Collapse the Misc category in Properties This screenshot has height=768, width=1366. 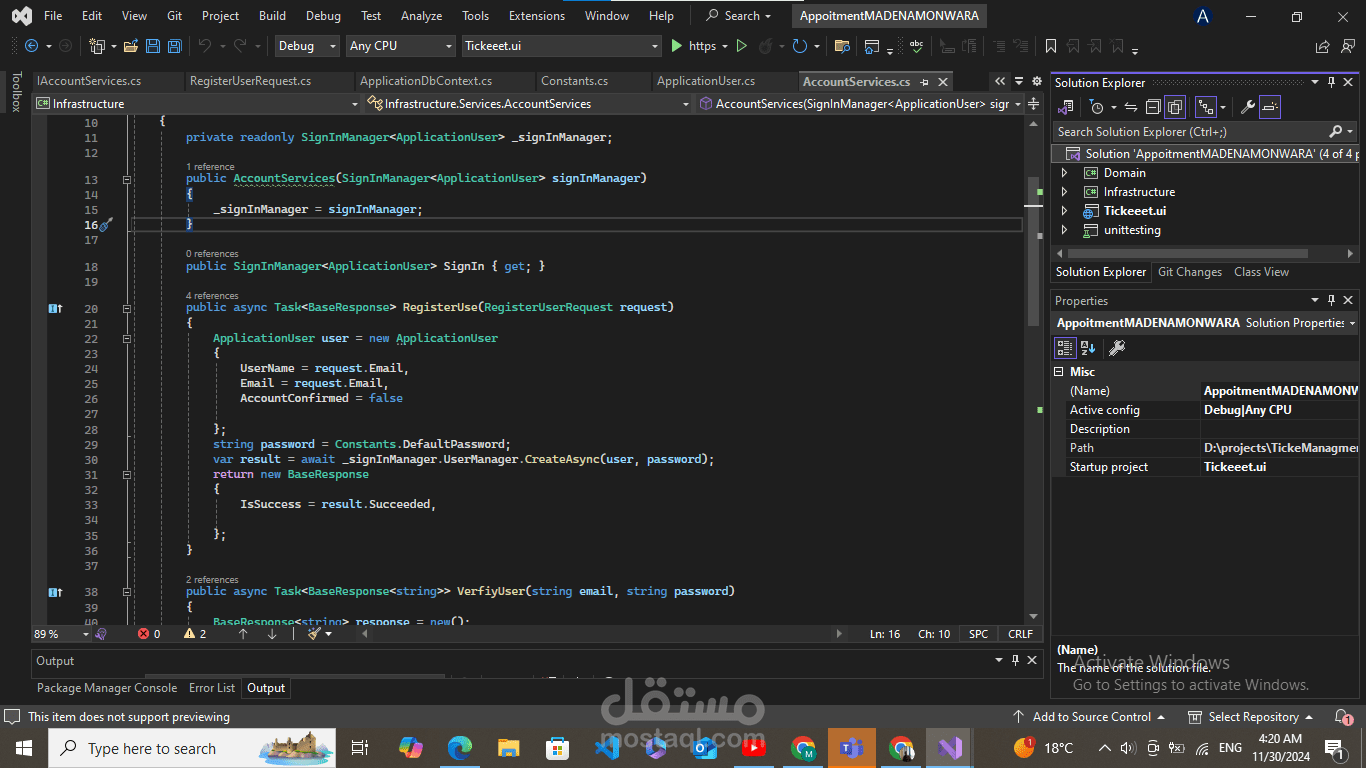pos(1059,371)
